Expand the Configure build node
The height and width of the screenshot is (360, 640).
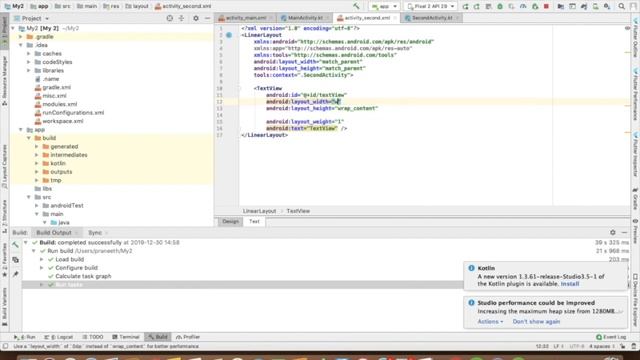tap(42, 268)
